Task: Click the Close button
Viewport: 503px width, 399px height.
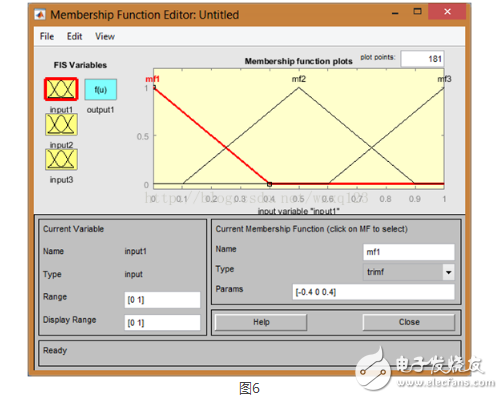Action: pos(409,322)
